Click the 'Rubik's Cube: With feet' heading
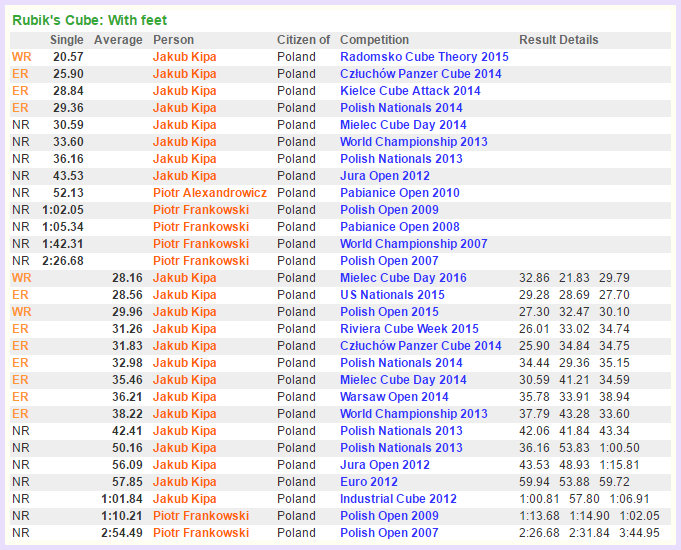 (89, 20)
